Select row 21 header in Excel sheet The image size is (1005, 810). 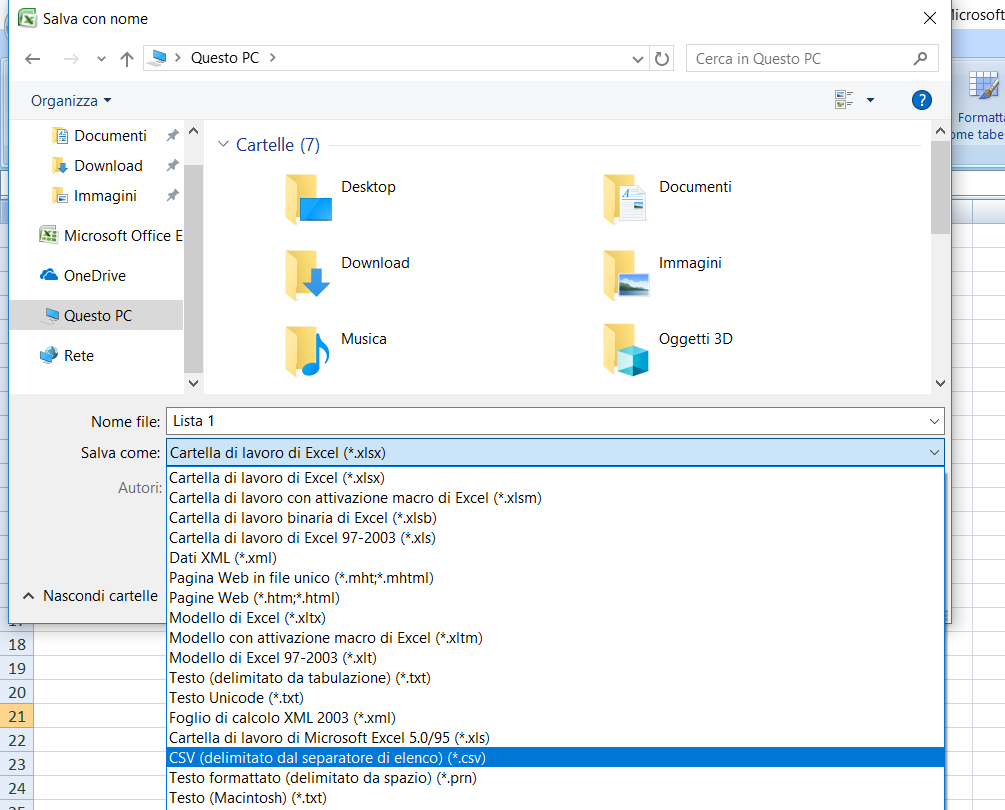[17, 716]
